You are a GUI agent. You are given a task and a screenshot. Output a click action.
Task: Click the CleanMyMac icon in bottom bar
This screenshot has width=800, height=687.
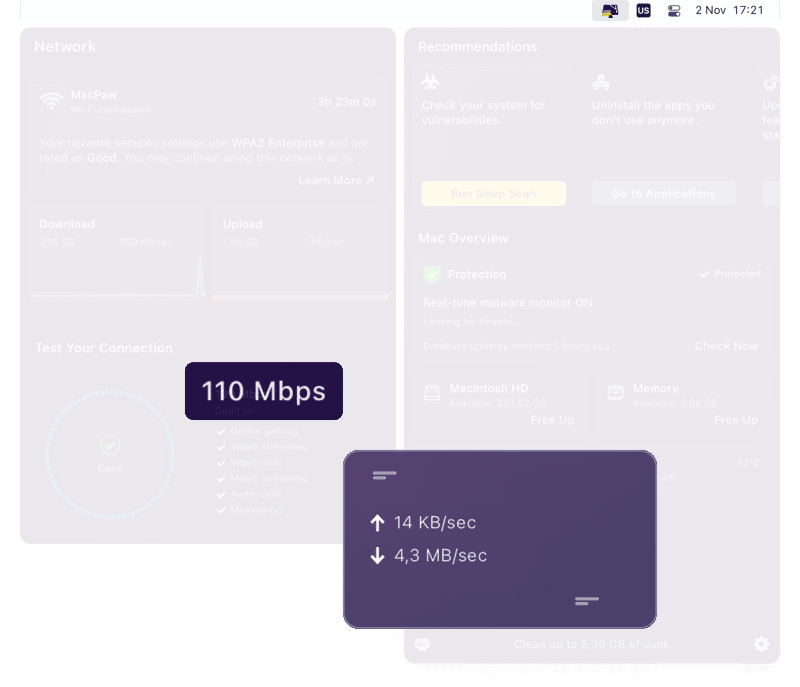[422, 645]
